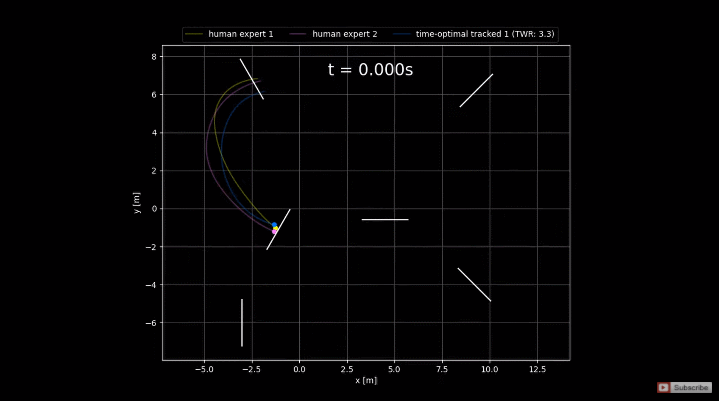Select the 'human expert 1' legend entry
Screen dimensions: 719x401
tap(229, 34)
